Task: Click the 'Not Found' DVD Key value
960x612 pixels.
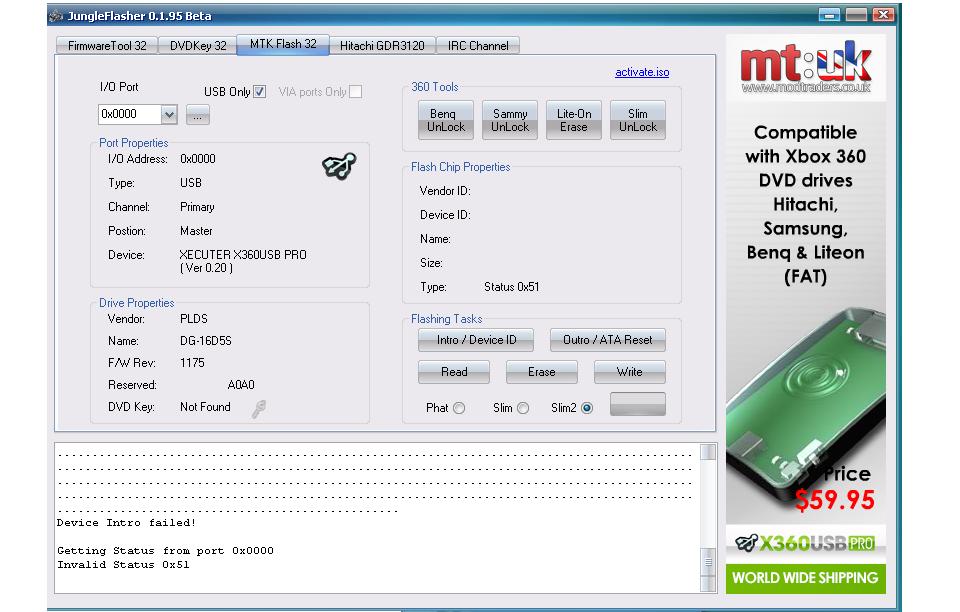Action: [205, 407]
